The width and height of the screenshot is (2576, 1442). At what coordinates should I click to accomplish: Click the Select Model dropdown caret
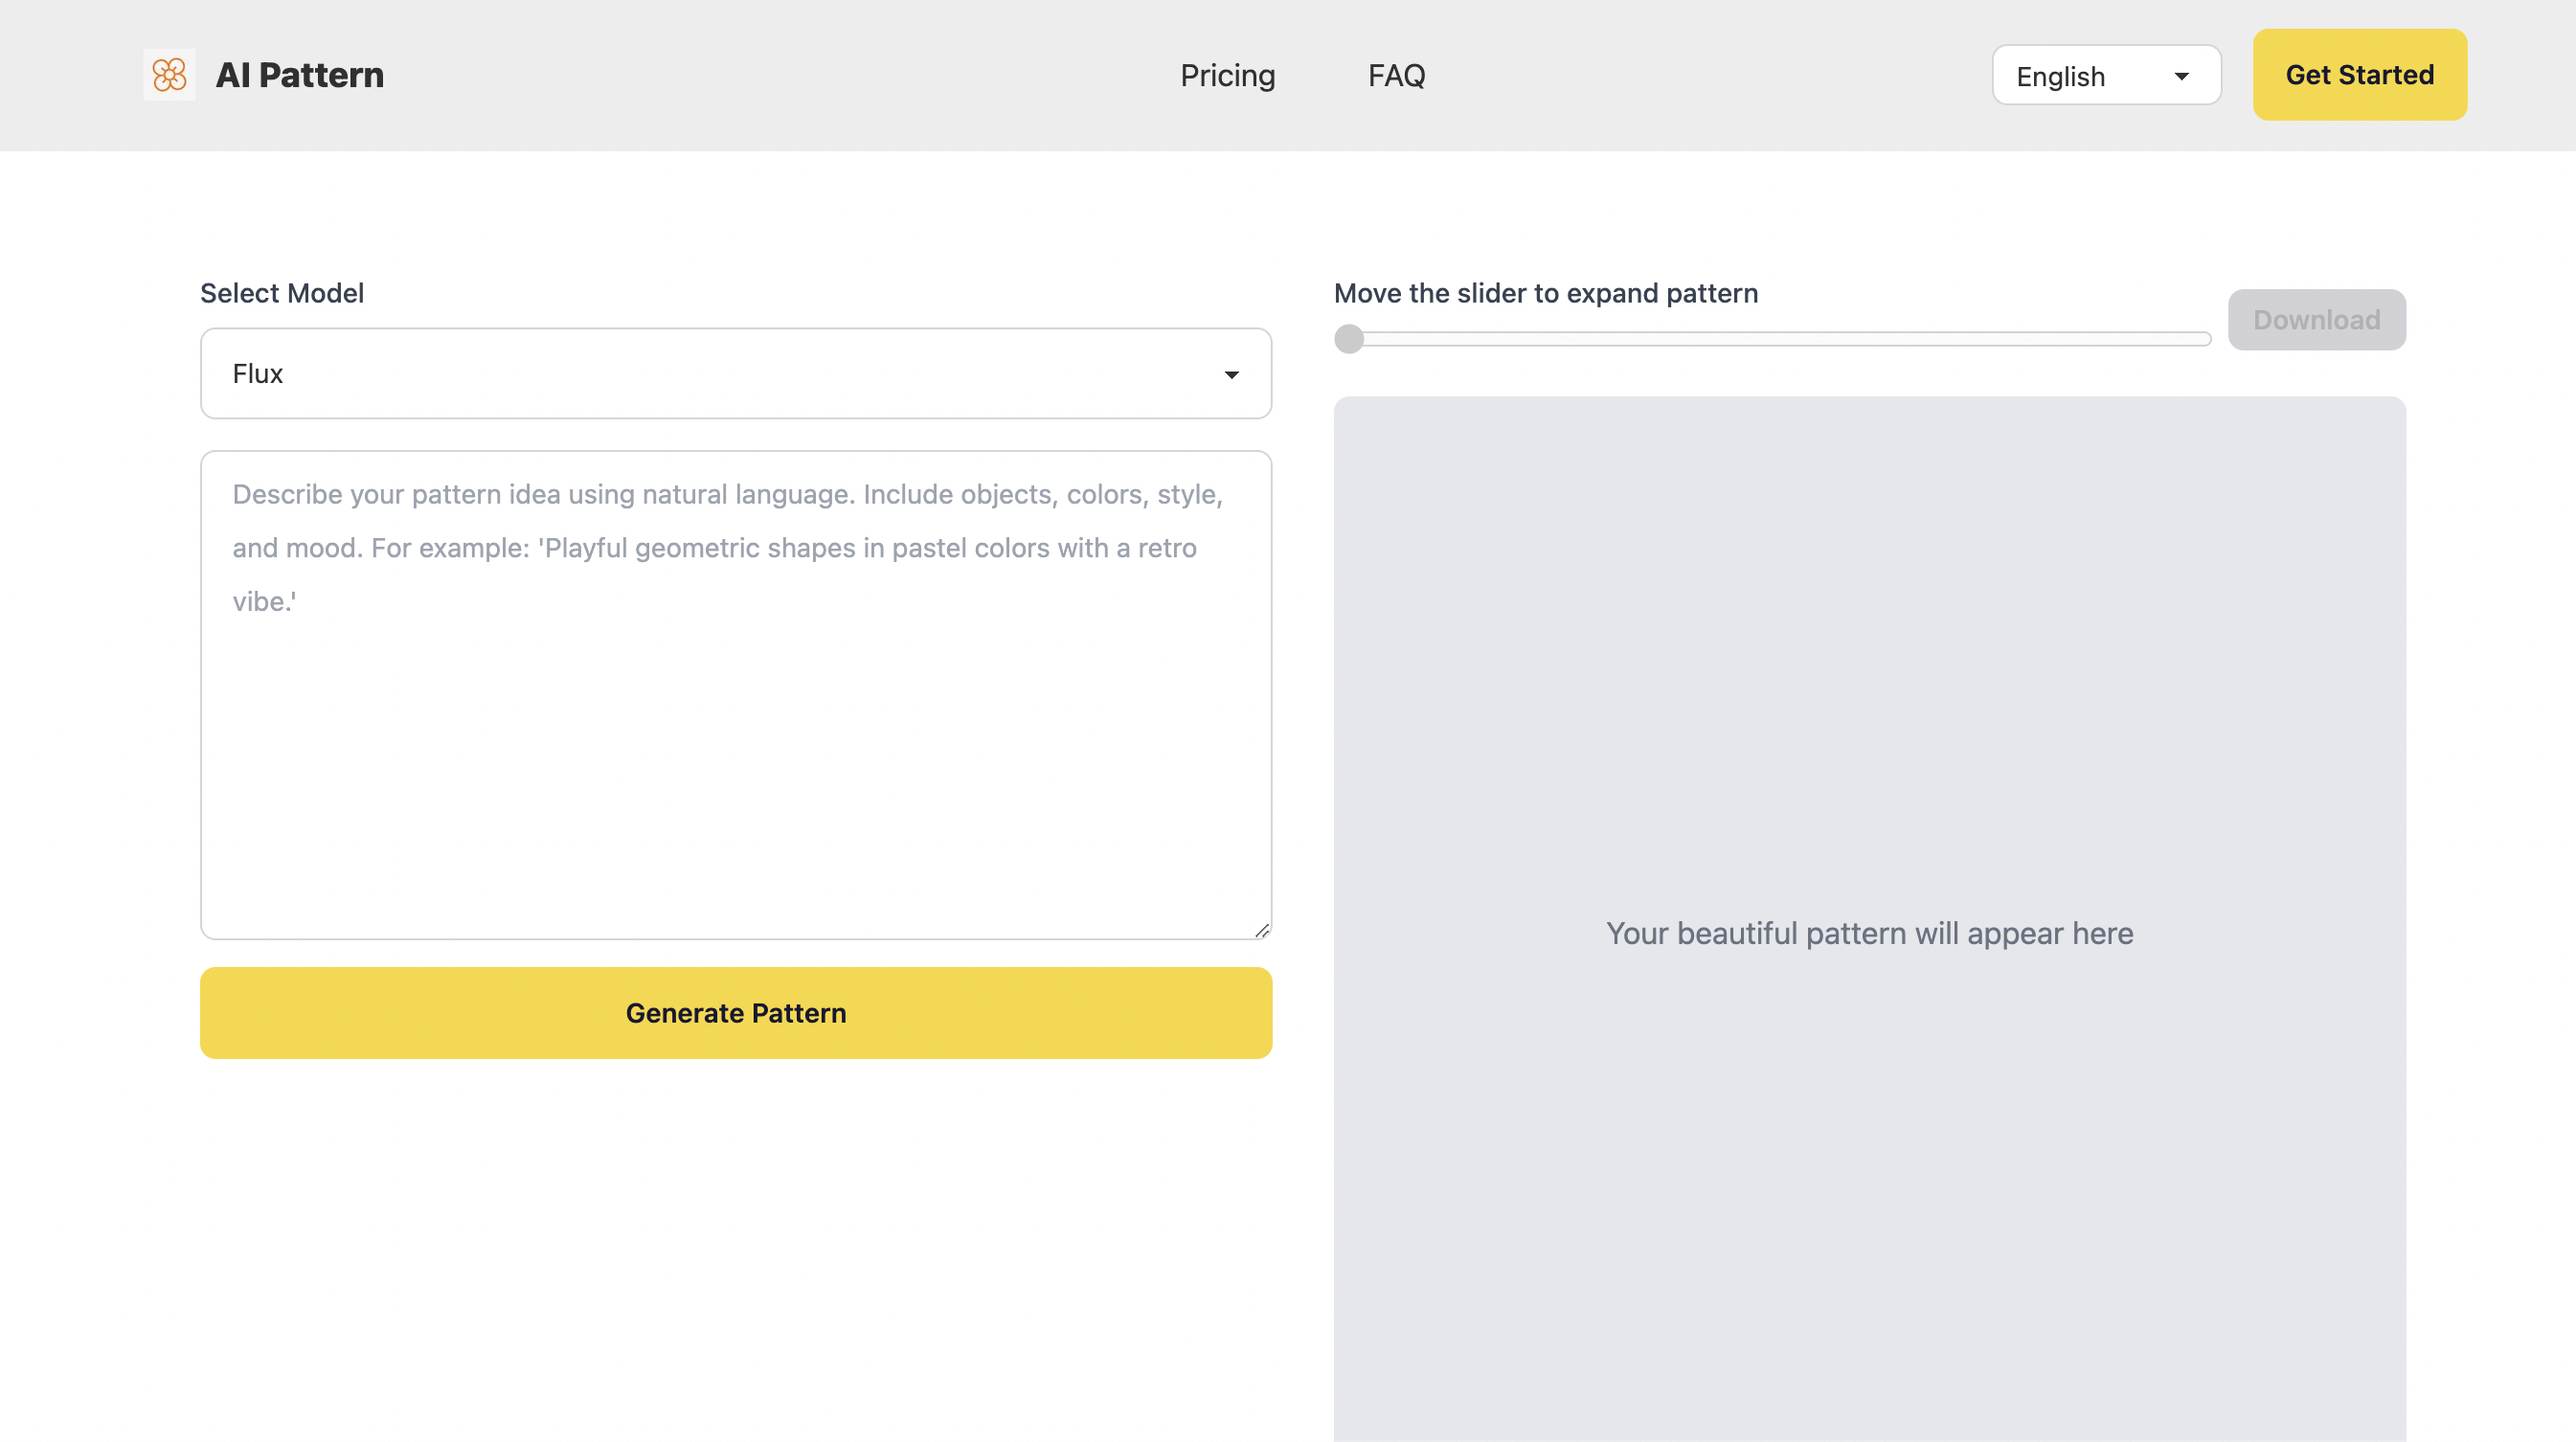[1231, 375]
